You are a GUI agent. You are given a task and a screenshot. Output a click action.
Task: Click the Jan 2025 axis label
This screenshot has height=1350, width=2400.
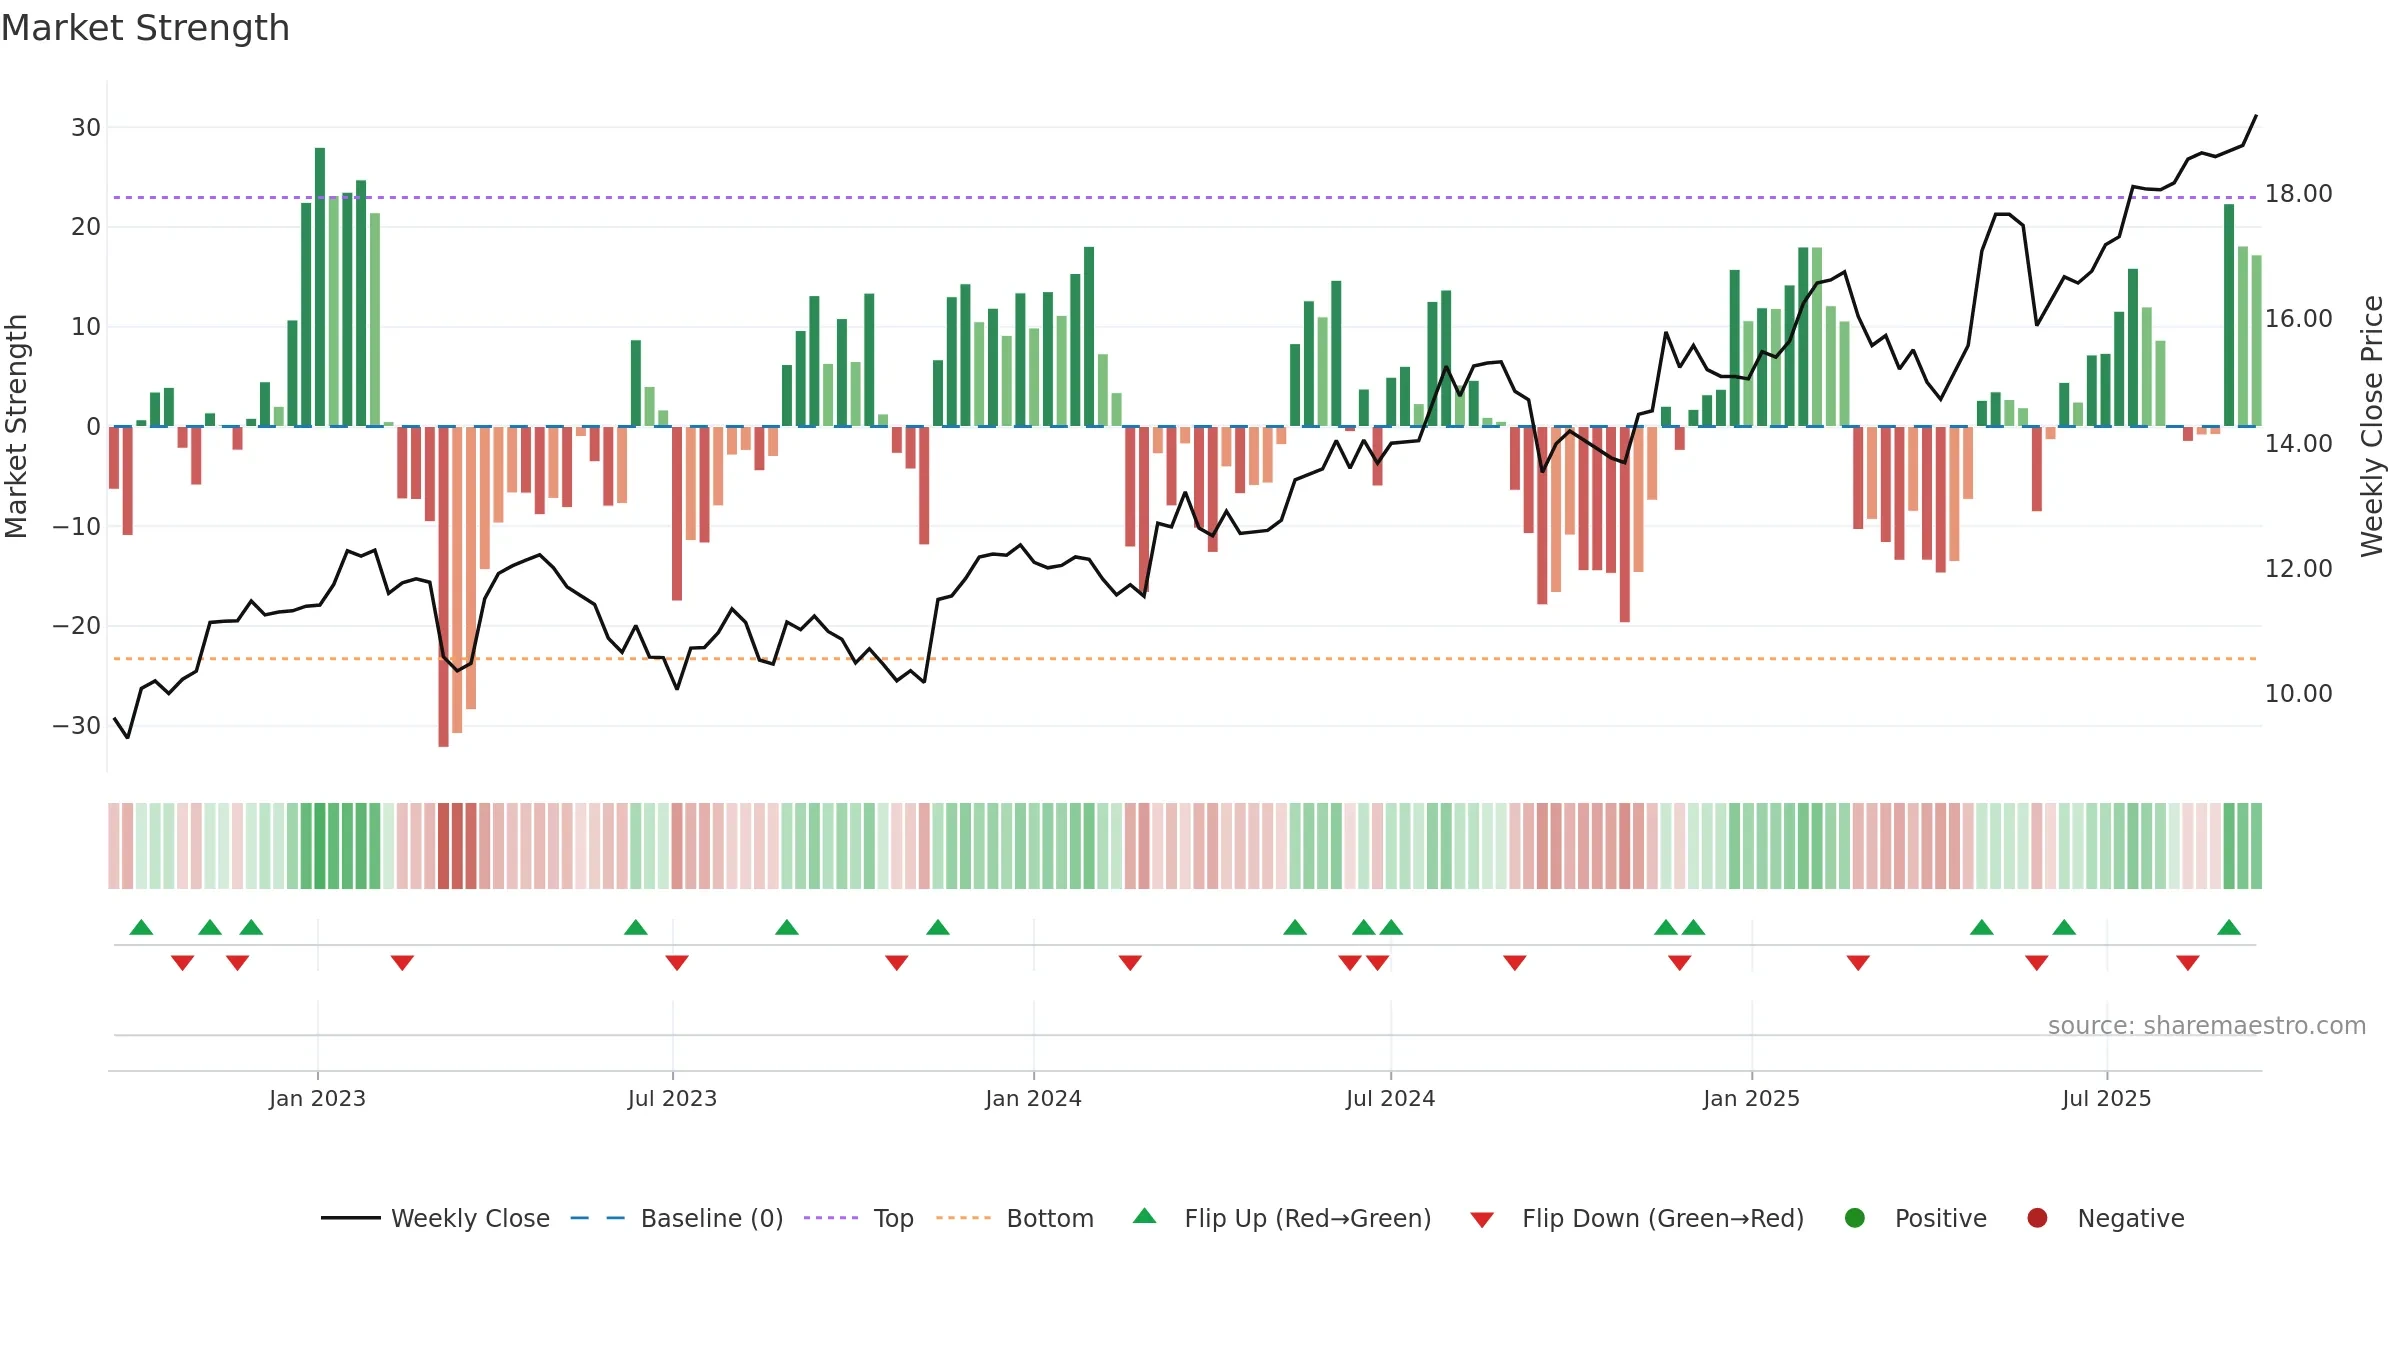1751,1098
